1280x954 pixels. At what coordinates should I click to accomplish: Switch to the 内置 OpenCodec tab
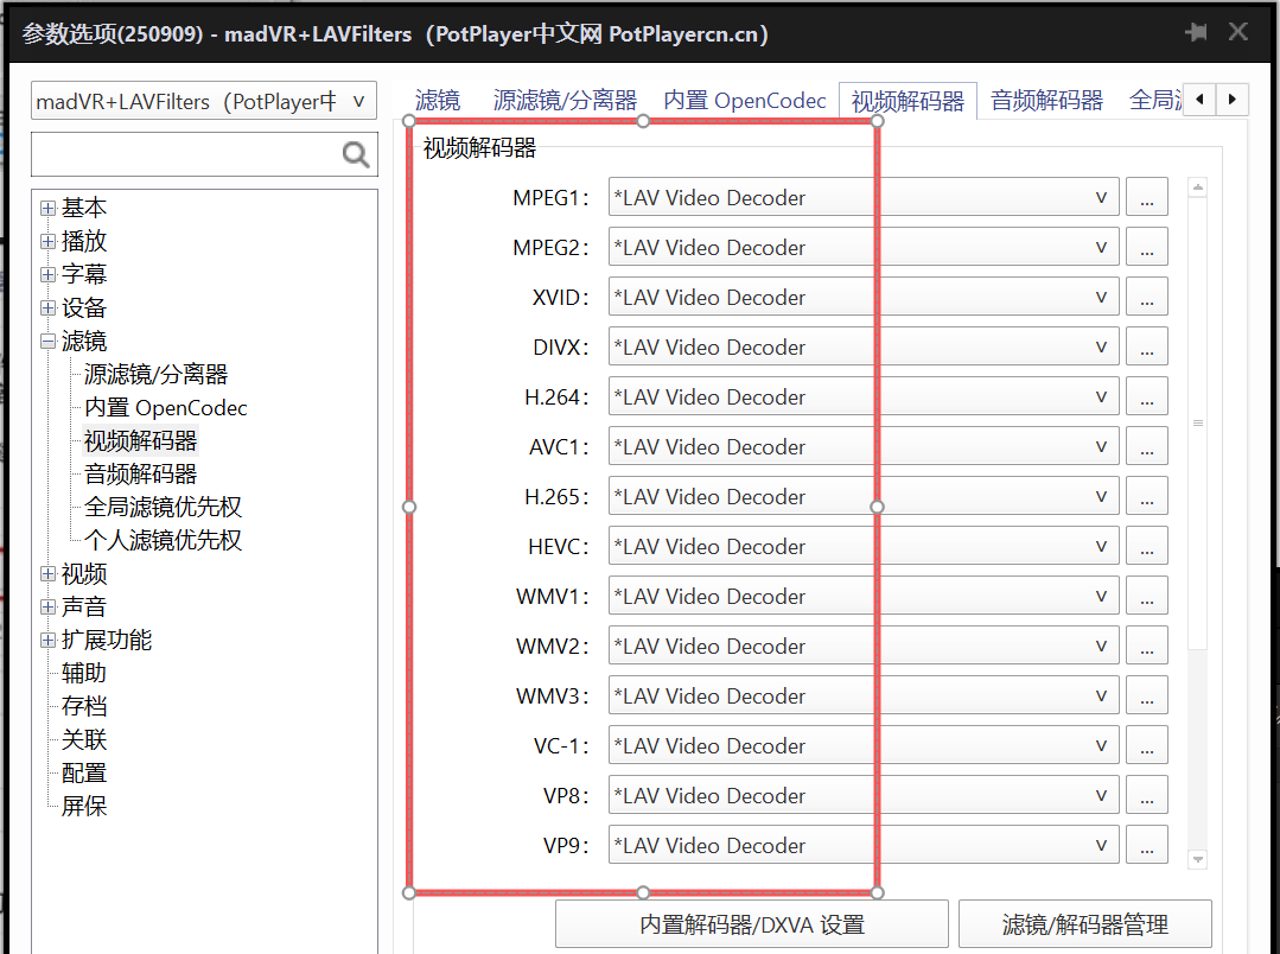point(745,100)
